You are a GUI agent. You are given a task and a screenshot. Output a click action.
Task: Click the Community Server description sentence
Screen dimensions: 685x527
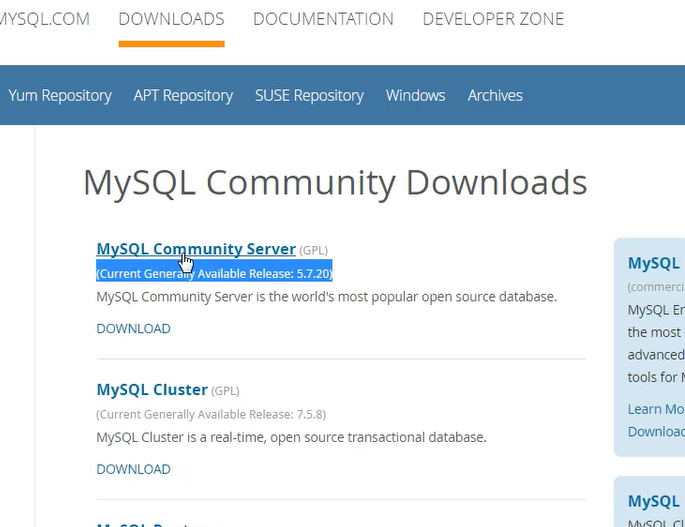pos(327,297)
